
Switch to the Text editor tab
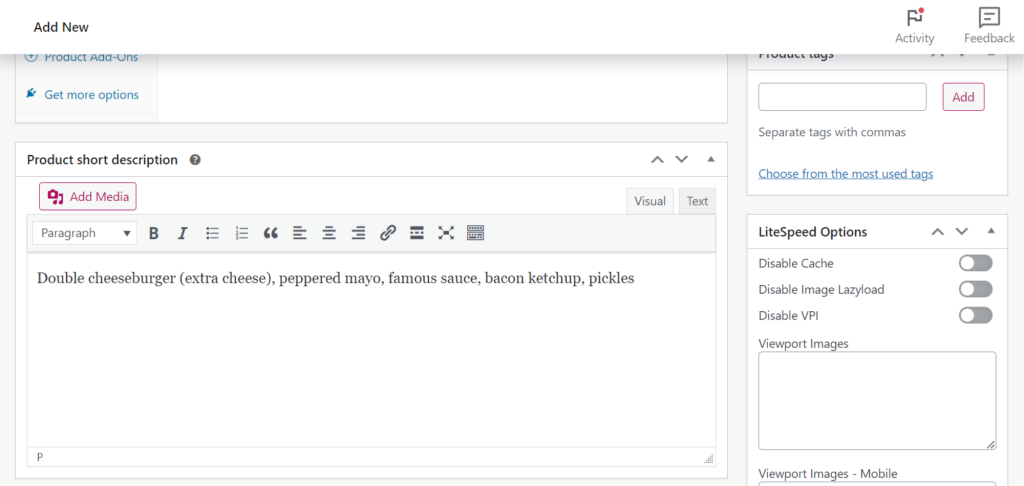[x=697, y=201]
